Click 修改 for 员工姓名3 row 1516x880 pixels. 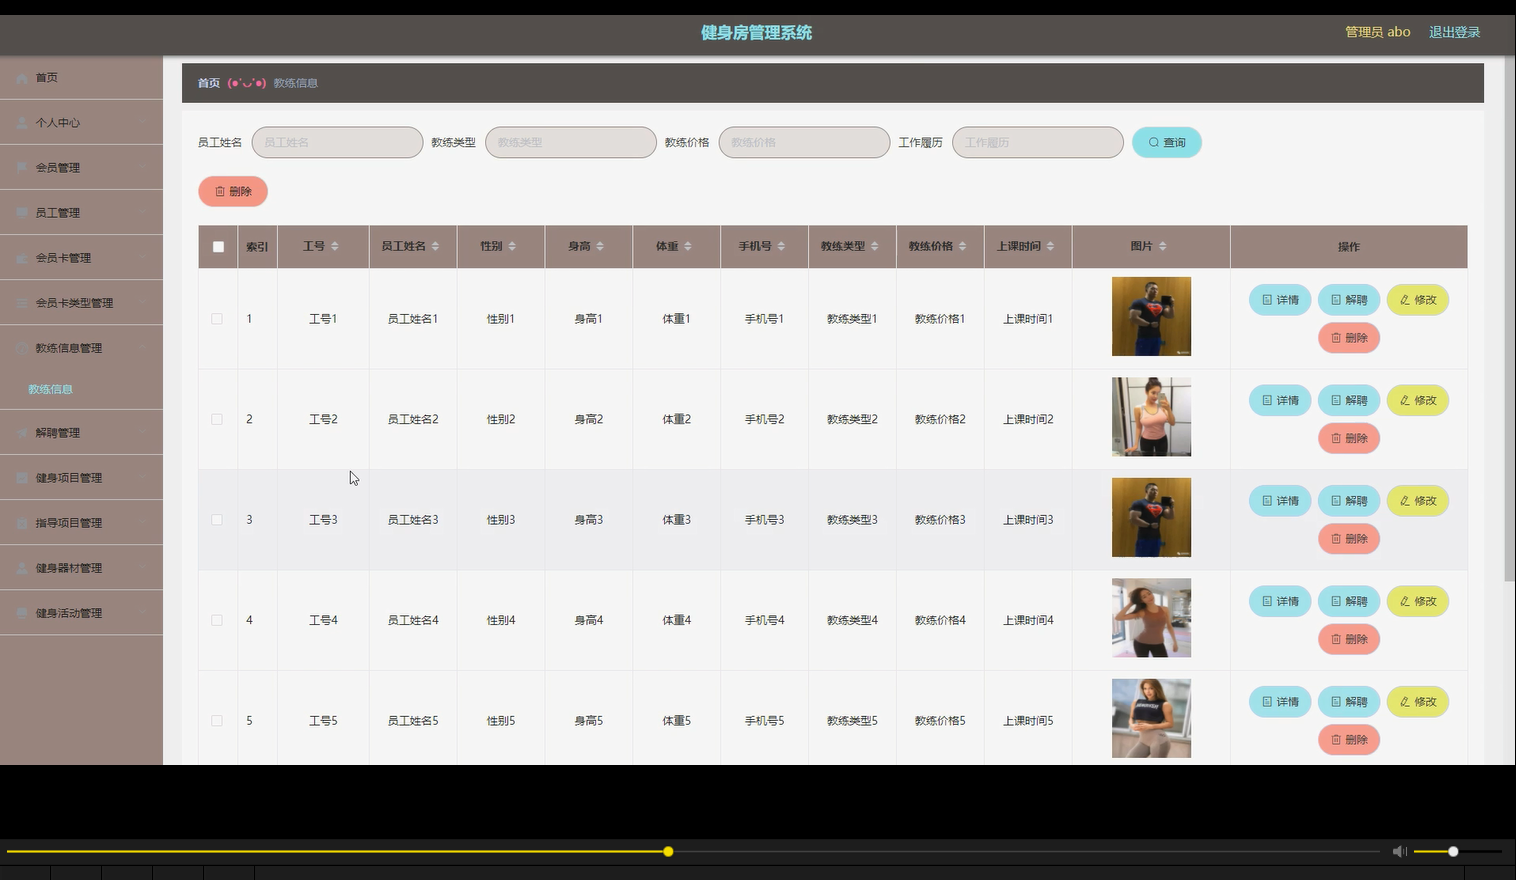coord(1418,501)
